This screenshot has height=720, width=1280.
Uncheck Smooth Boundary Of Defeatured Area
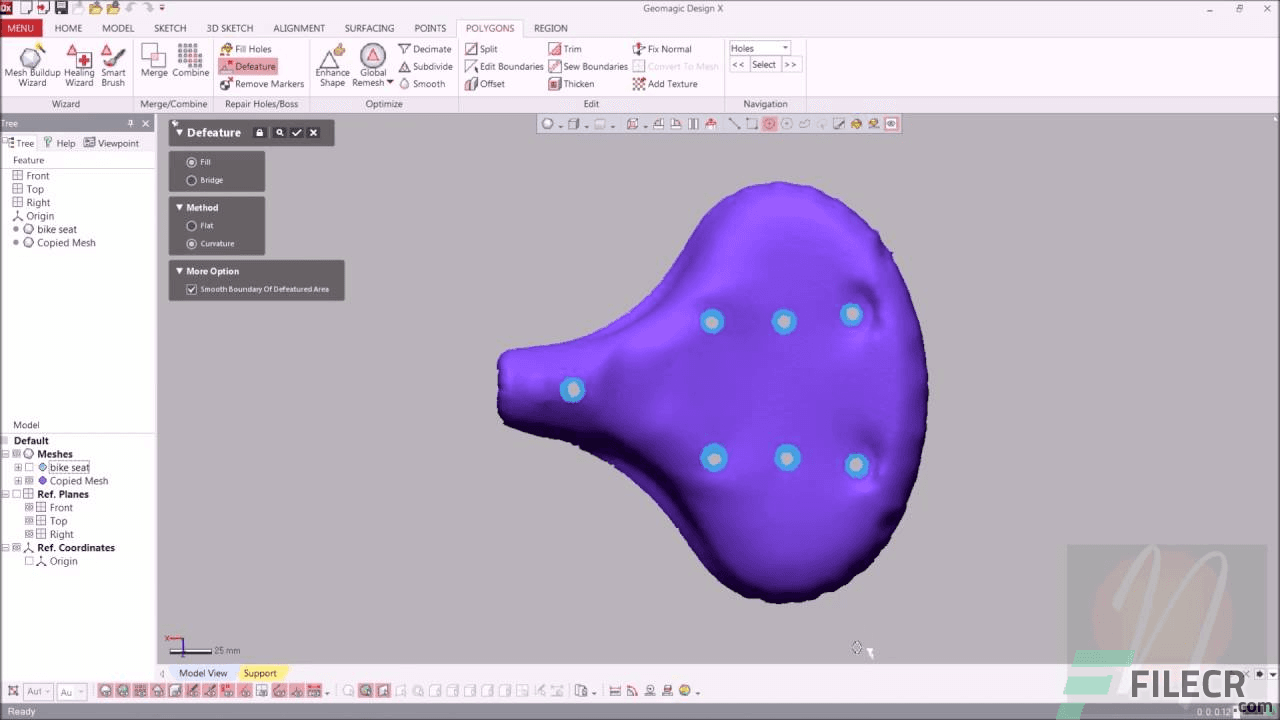[x=191, y=289]
